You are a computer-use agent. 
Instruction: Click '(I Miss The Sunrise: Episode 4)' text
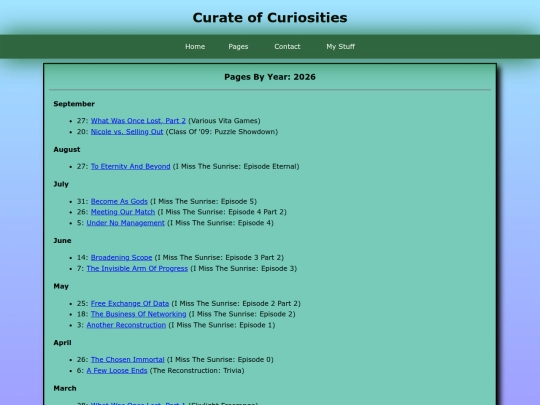(x=220, y=223)
